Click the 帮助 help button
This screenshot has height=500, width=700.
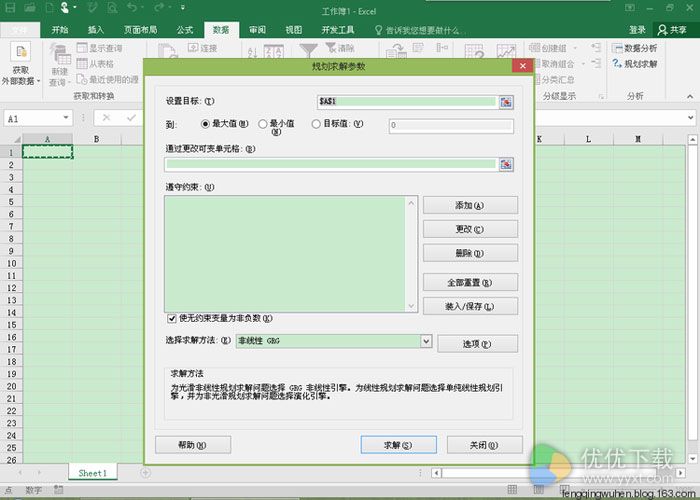point(193,445)
